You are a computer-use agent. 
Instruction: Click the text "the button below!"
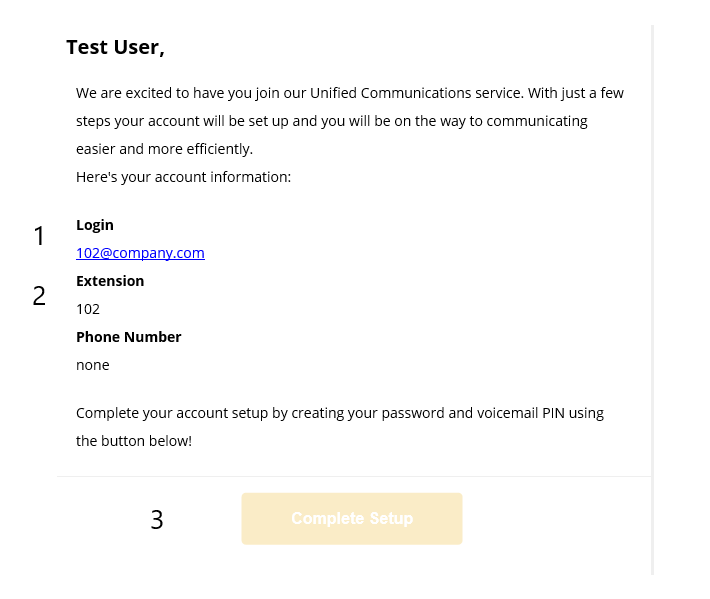point(133,440)
